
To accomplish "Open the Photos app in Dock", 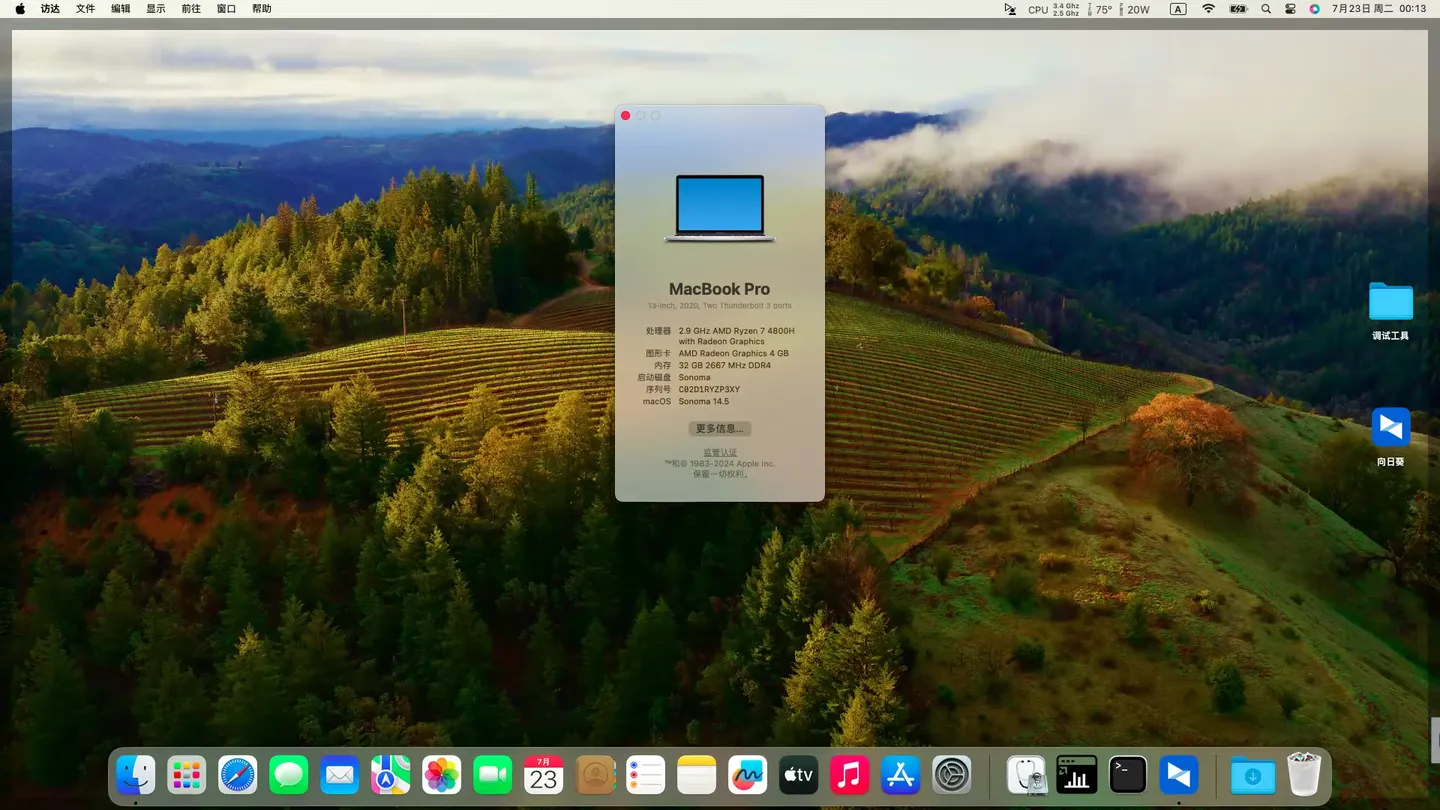I will 441,775.
